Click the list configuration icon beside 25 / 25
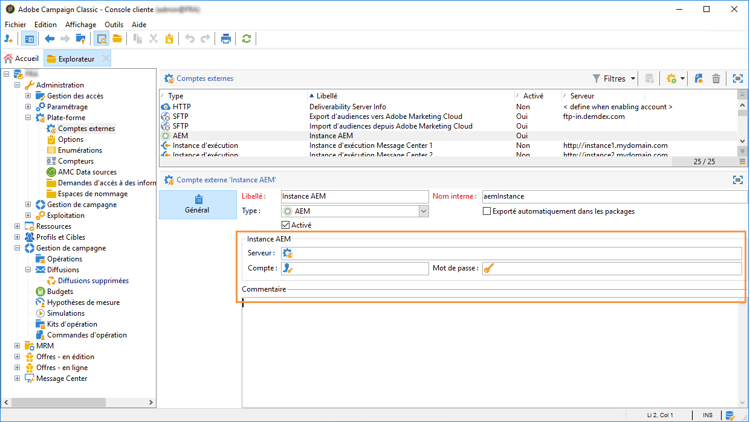Image resolution: width=750 pixels, height=422 pixels. (742, 162)
